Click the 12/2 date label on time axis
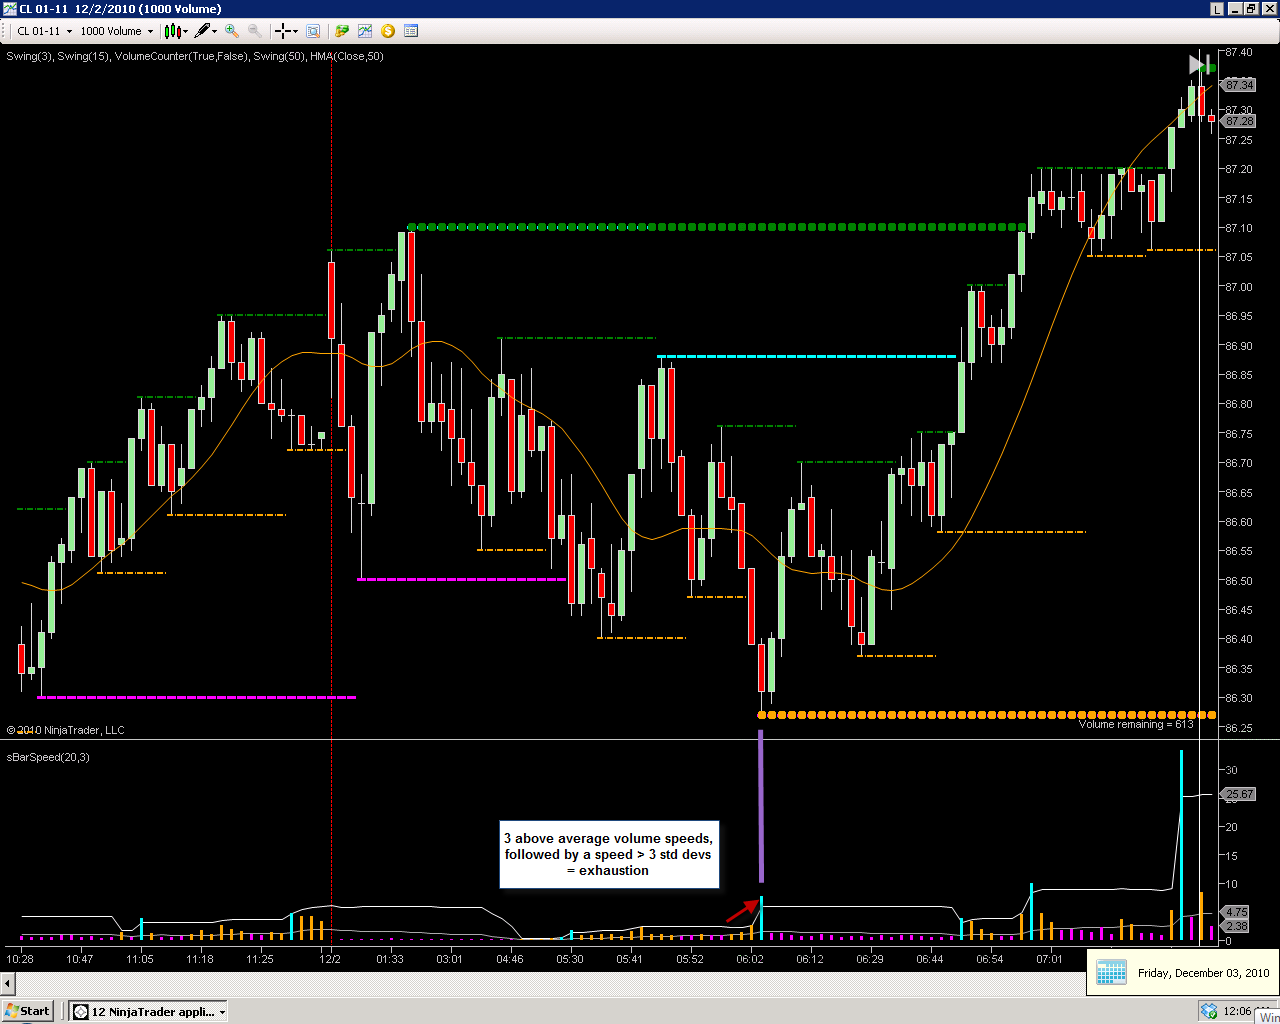The image size is (1280, 1024). (x=330, y=959)
